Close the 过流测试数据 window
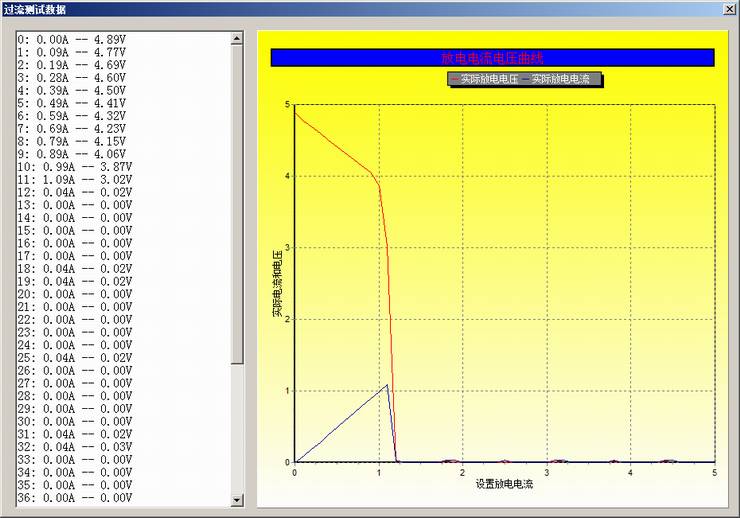 (729, 9)
